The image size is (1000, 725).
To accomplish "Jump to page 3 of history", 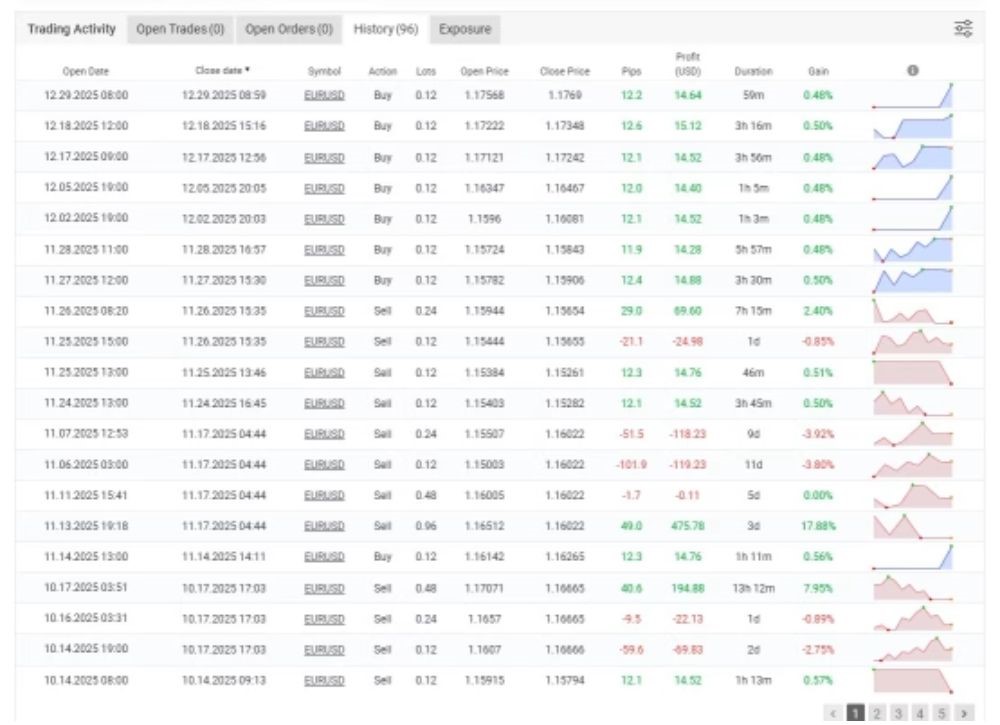I will pyautogui.click(x=899, y=713).
